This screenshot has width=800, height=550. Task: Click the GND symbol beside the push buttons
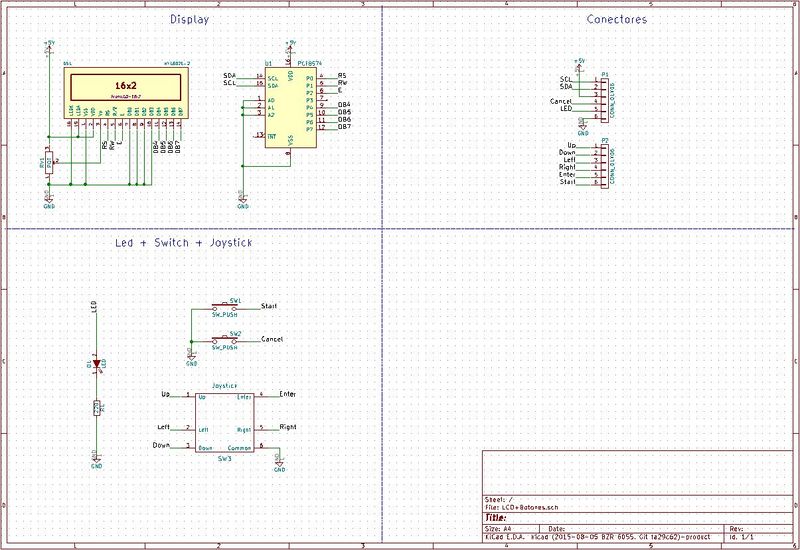point(191,358)
